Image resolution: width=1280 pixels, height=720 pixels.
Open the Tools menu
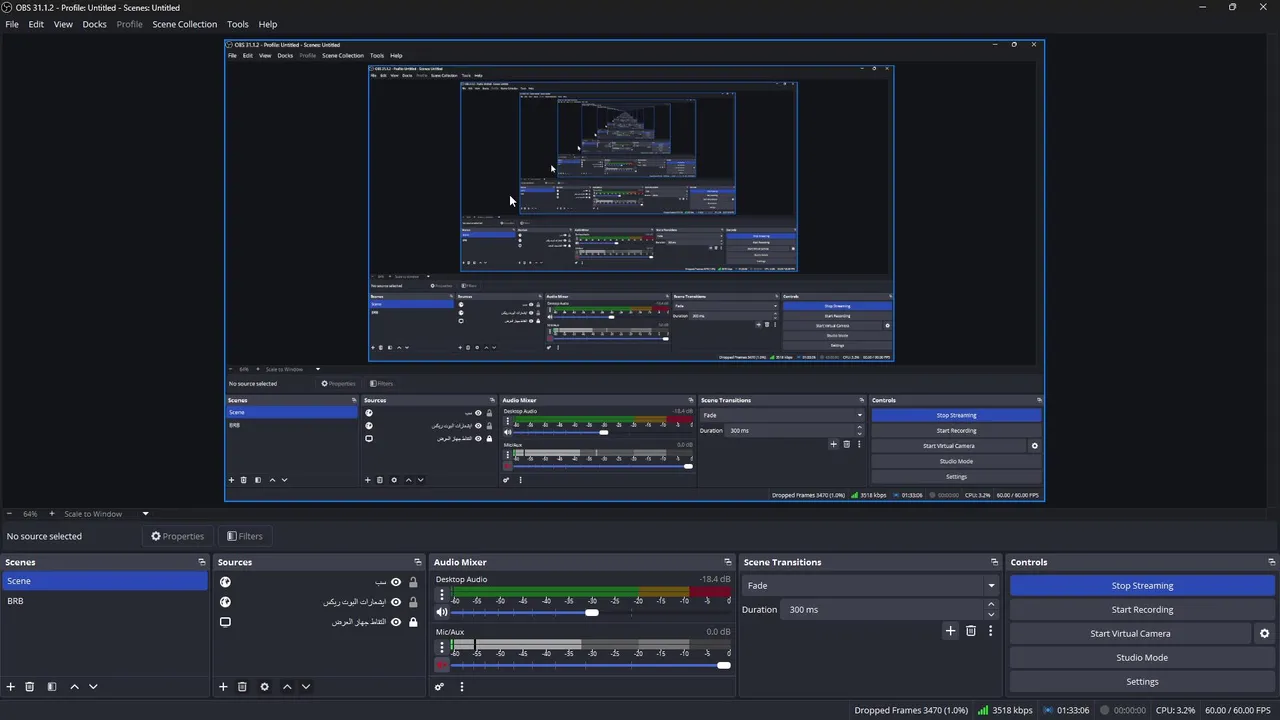tap(238, 24)
